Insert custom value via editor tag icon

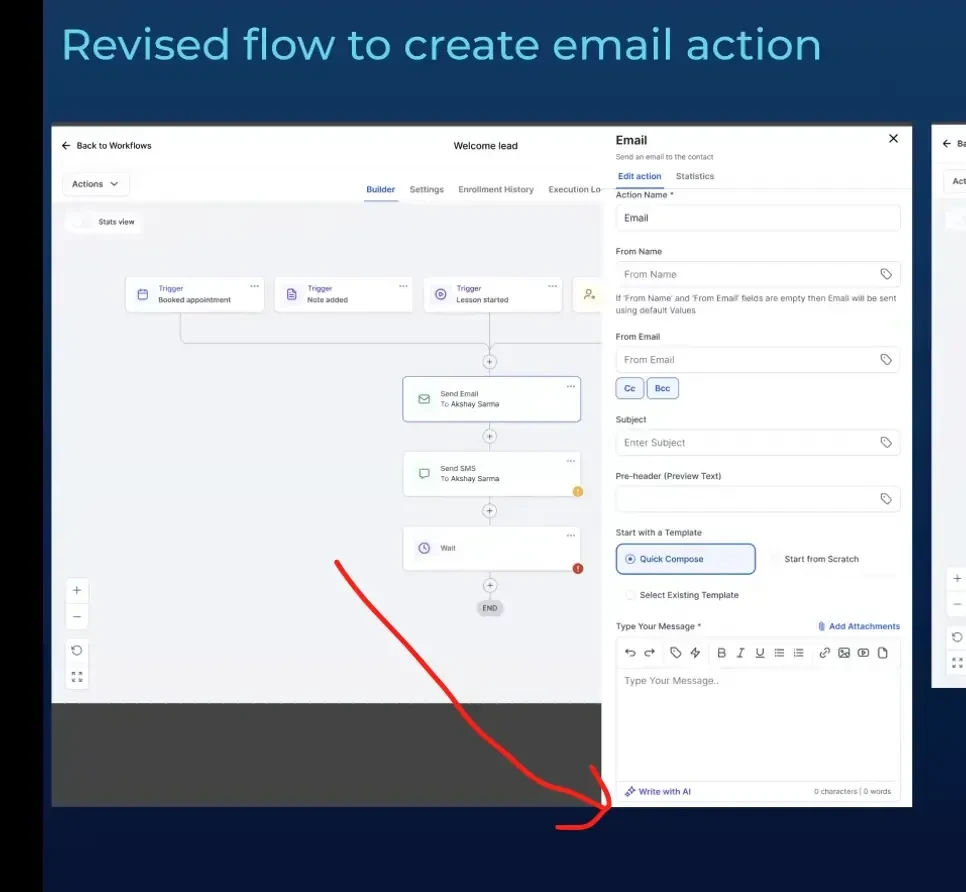coord(676,653)
